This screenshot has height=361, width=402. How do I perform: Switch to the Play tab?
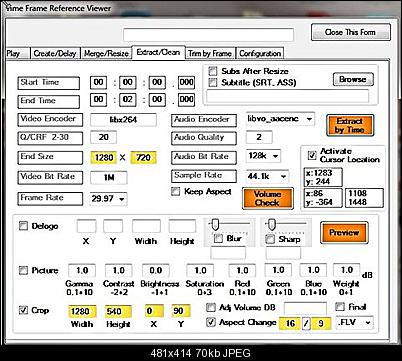click(x=17, y=53)
